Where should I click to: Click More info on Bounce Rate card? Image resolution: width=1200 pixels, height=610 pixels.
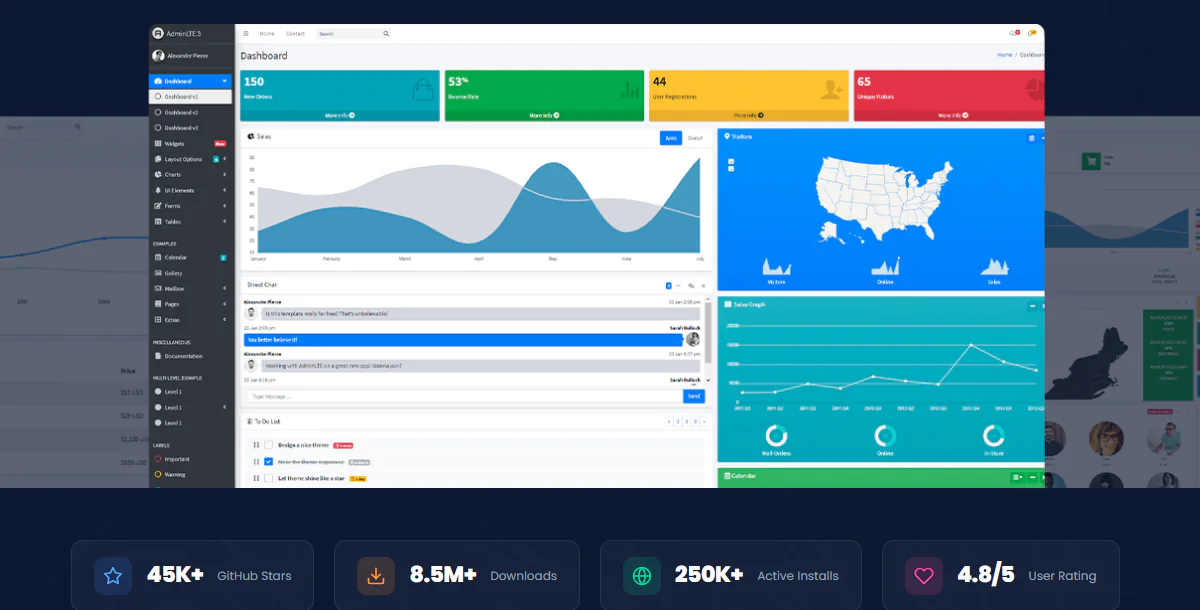[x=543, y=115]
